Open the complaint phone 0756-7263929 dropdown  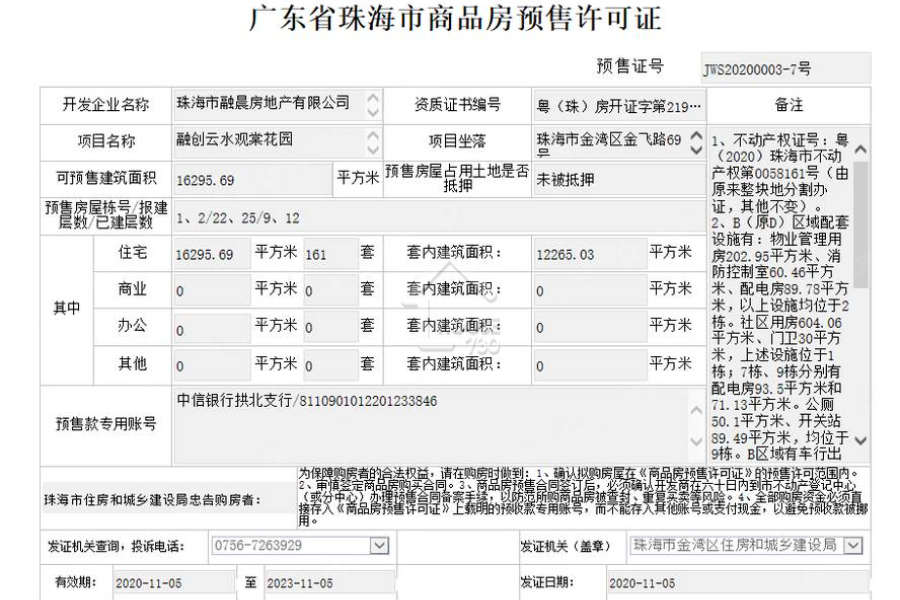pos(379,545)
